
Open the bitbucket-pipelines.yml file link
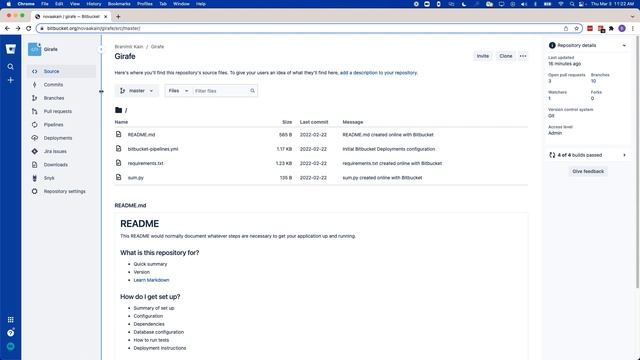153,149
